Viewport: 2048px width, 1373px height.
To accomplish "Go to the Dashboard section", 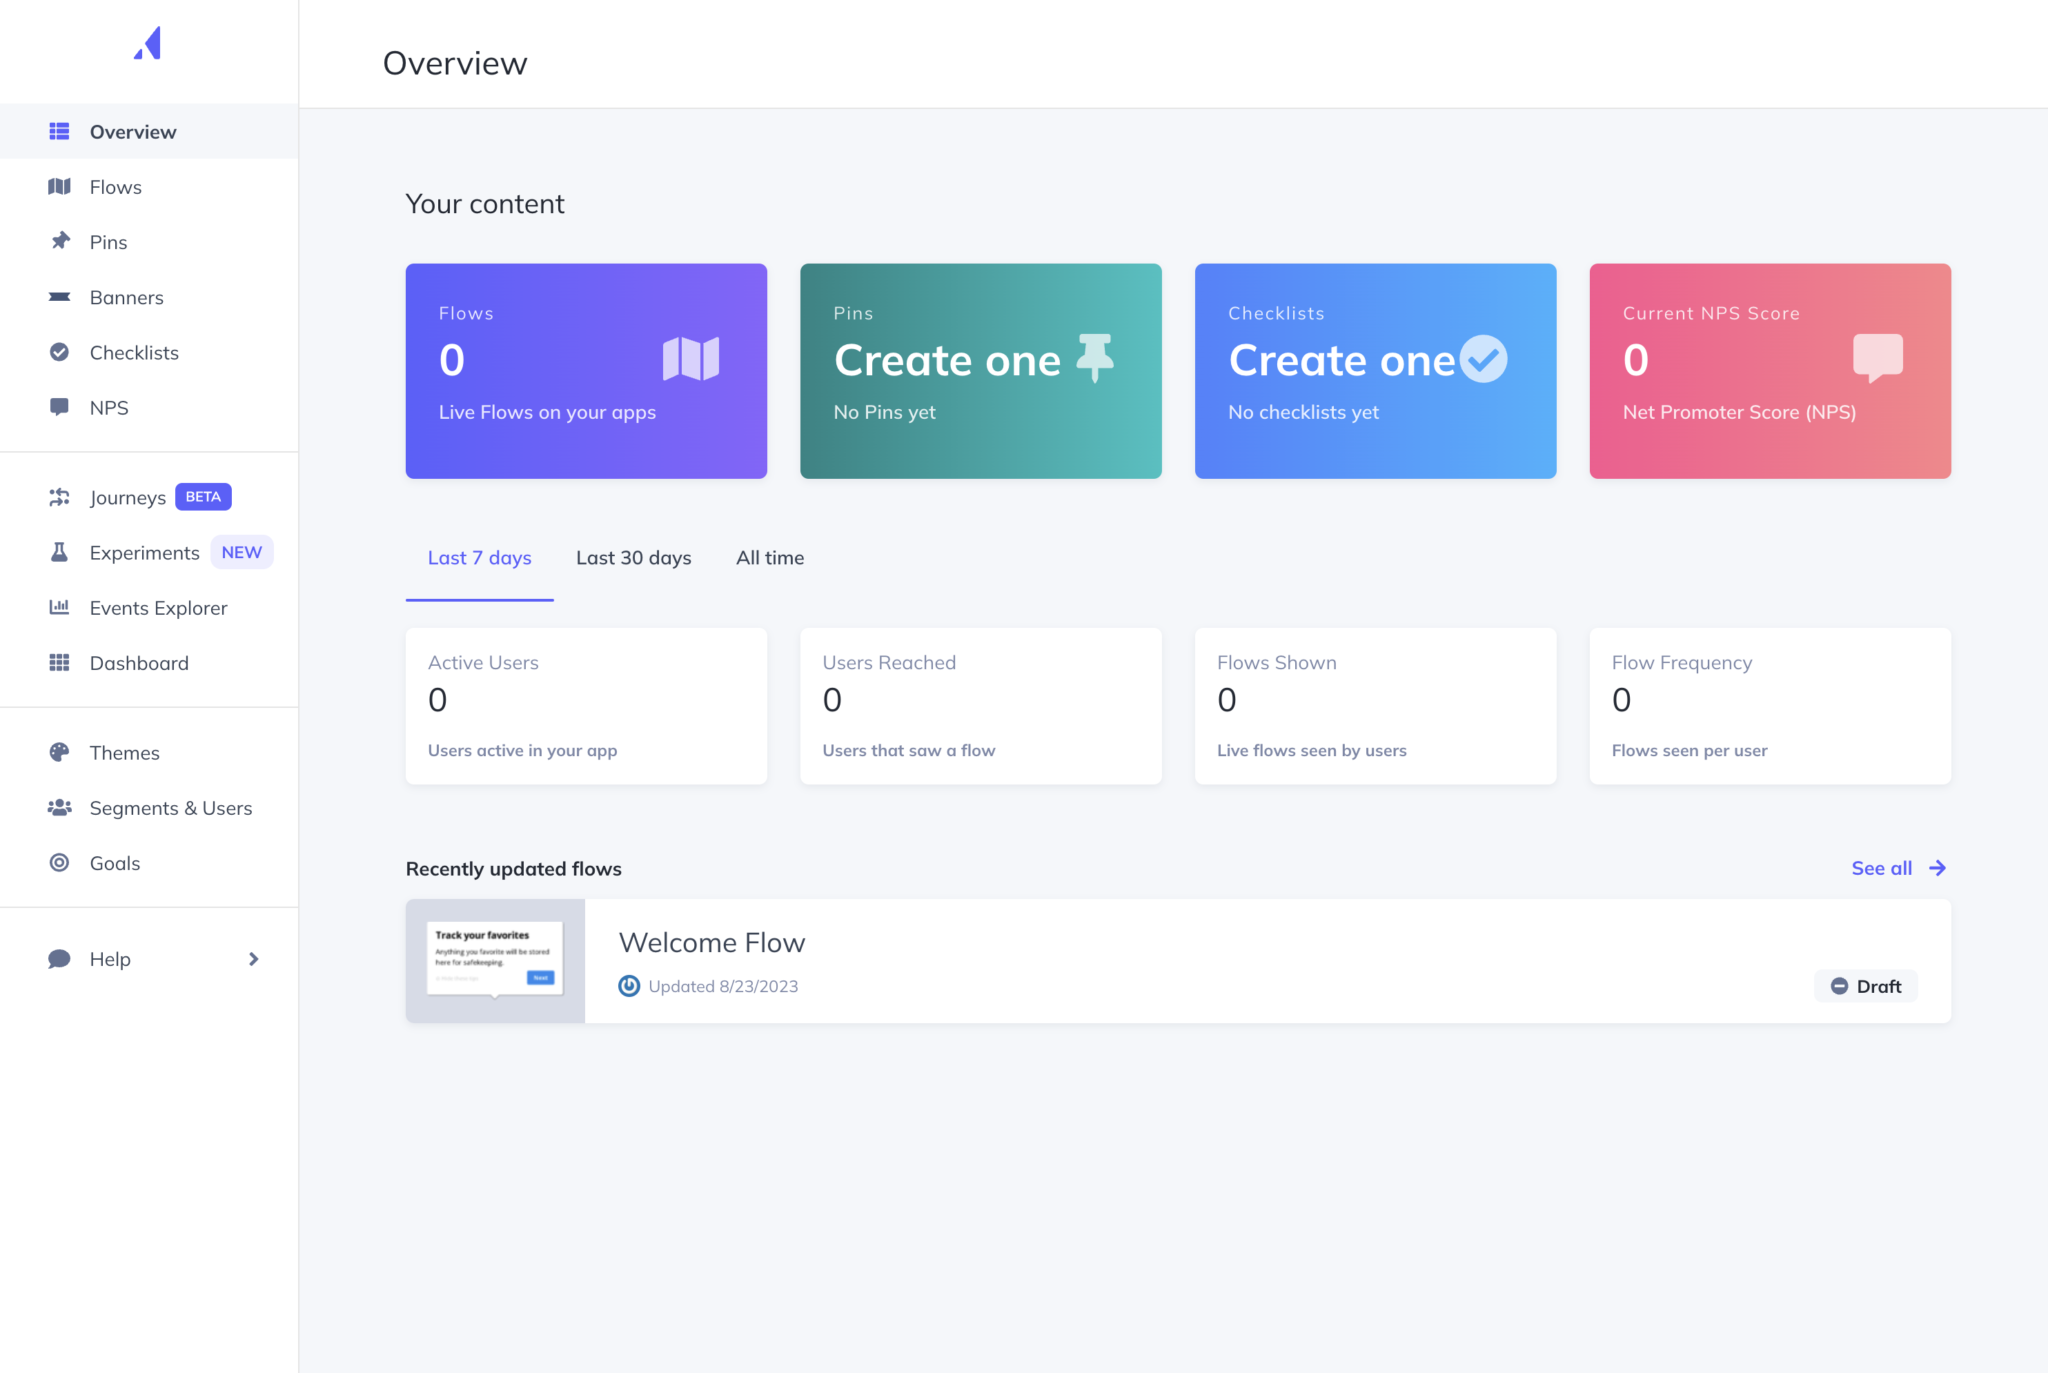I will [x=139, y=662].
